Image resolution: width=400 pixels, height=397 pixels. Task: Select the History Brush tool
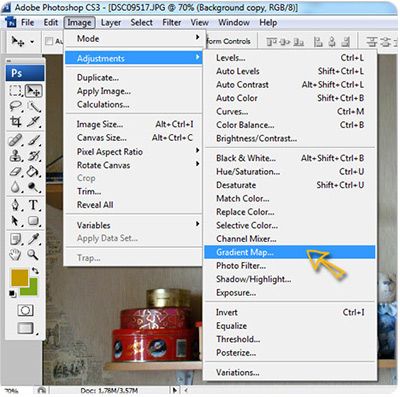(x=34, y=156)
